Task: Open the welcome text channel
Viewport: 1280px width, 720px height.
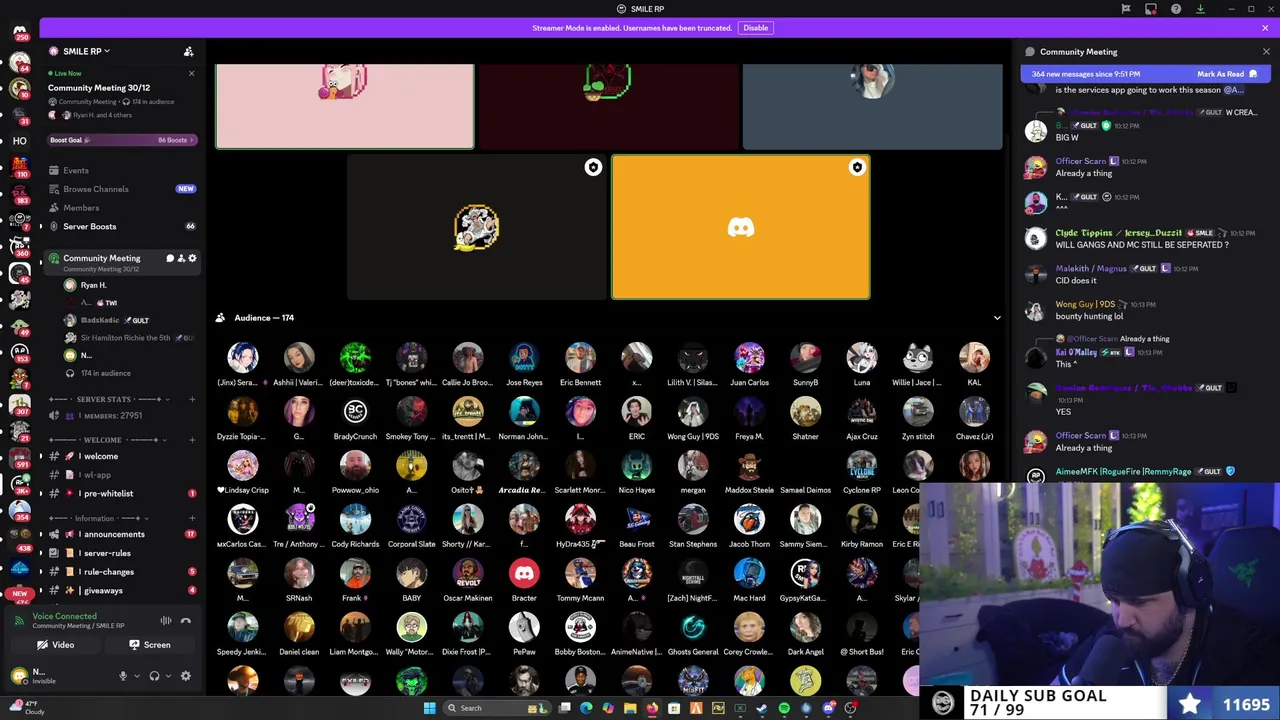Action: (x=100, y=456)
